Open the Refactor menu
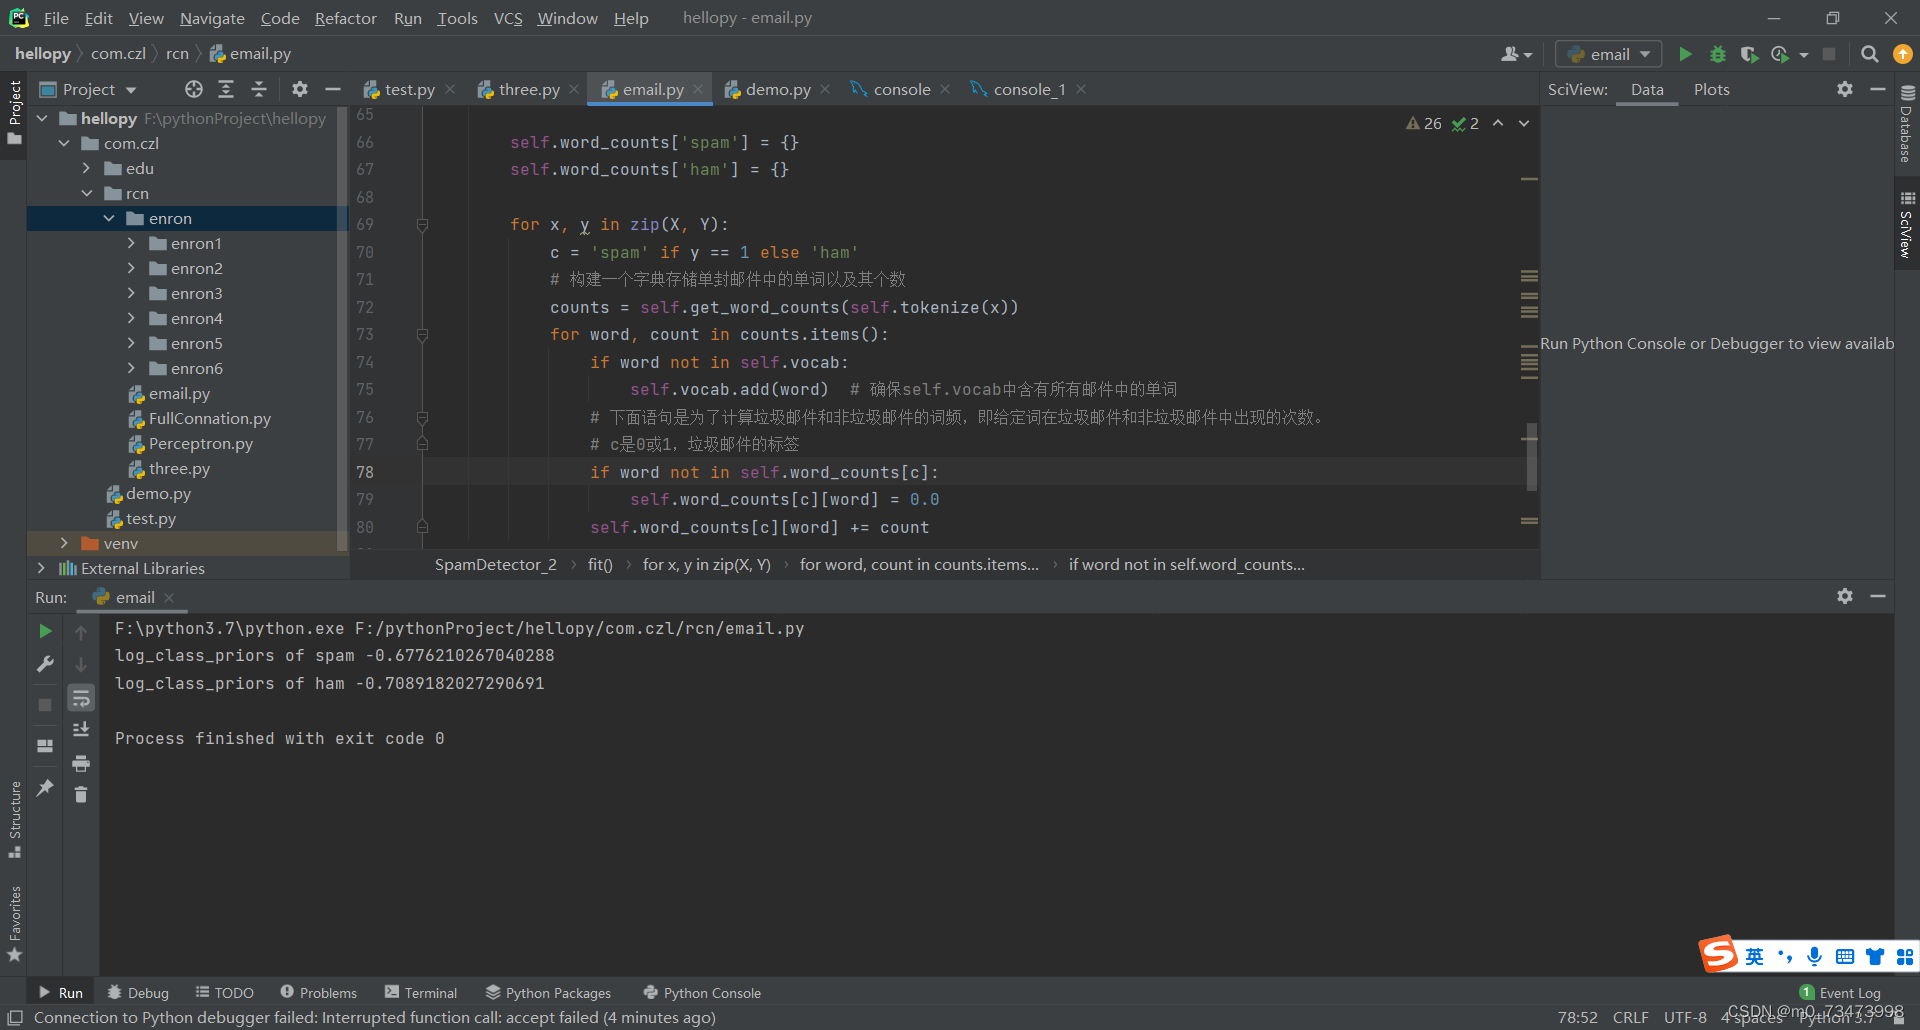Viewport: 1920px width, 1030px height. [x=345, y=18]
